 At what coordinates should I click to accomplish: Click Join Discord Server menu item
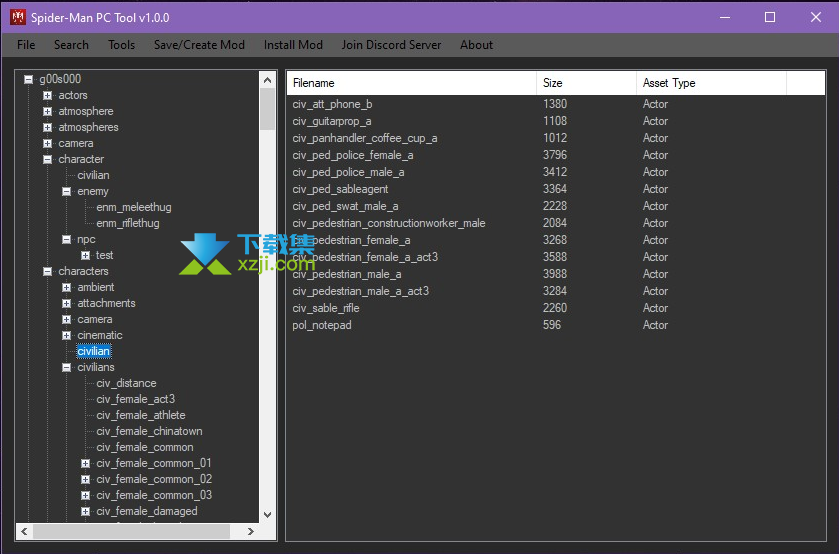point(391,45)
